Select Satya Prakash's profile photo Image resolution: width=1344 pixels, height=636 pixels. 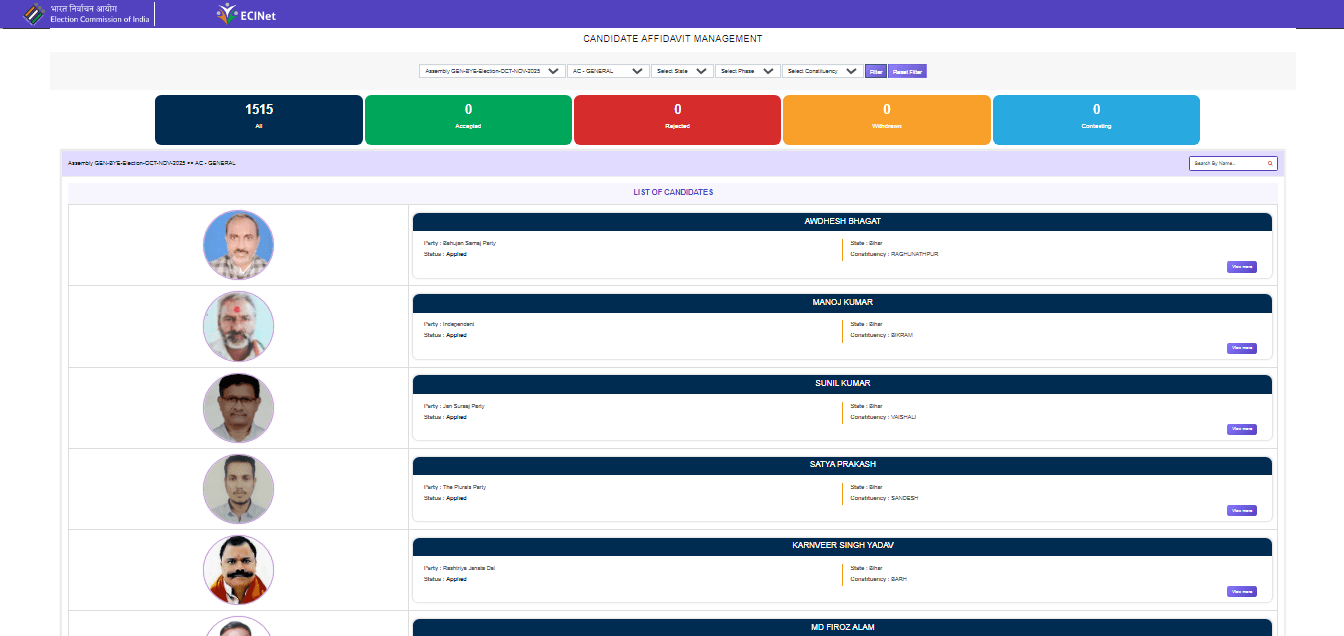pyautogui.click(x=238, y=489)
